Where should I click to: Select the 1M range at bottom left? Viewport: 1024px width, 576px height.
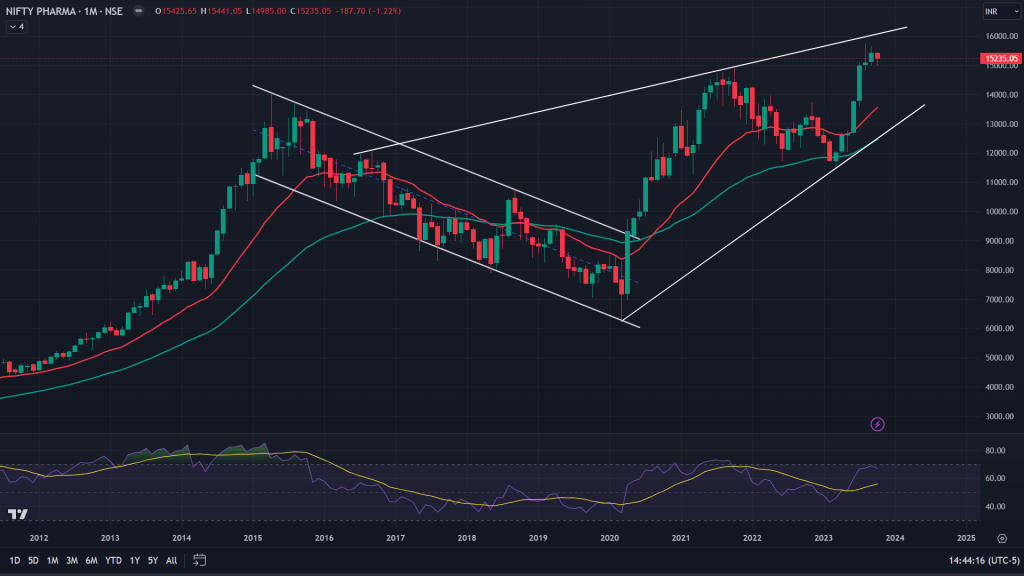[x=52, y=560]
